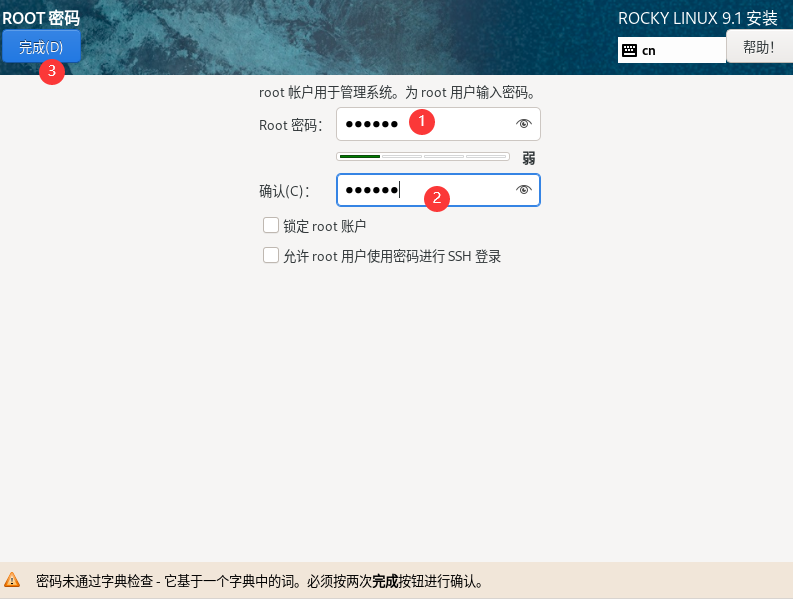Click the 弱 password strength label
Image resolution: width=793 pixels, height=599 pixels.
point(529,158)
